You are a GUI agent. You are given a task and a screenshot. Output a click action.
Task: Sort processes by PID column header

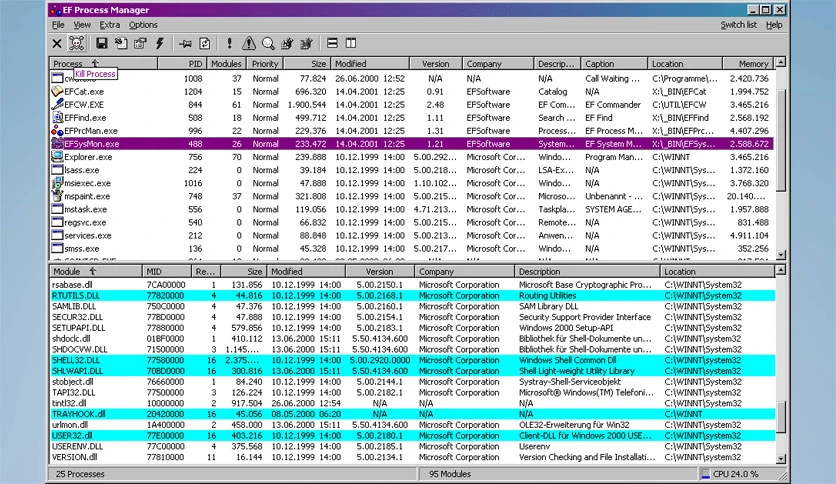point(182,64)
